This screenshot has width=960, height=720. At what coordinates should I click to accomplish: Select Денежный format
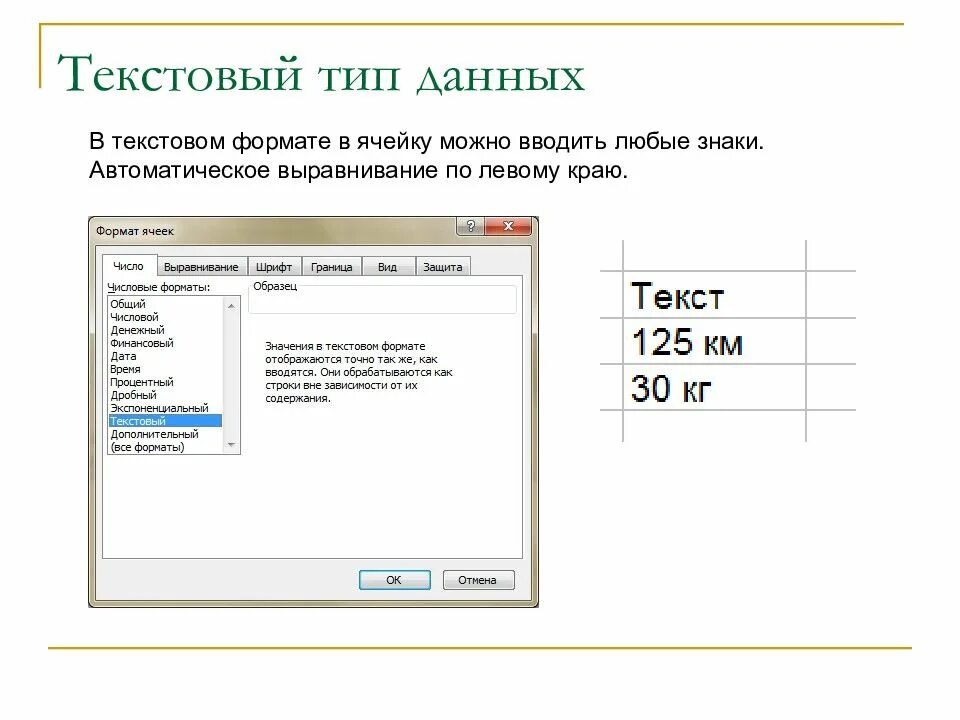pyautogui.click(x=165, y=330)
